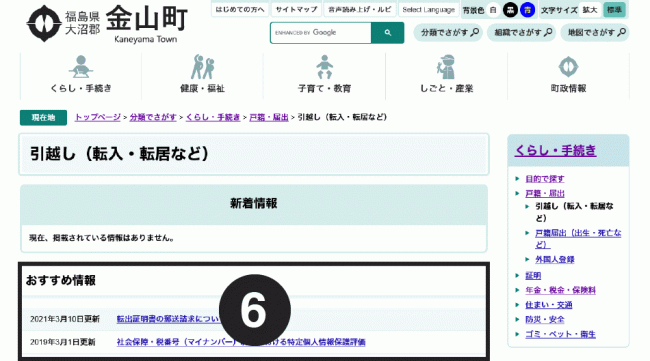Click the おすすめ情報 heading

click(61, 280)
